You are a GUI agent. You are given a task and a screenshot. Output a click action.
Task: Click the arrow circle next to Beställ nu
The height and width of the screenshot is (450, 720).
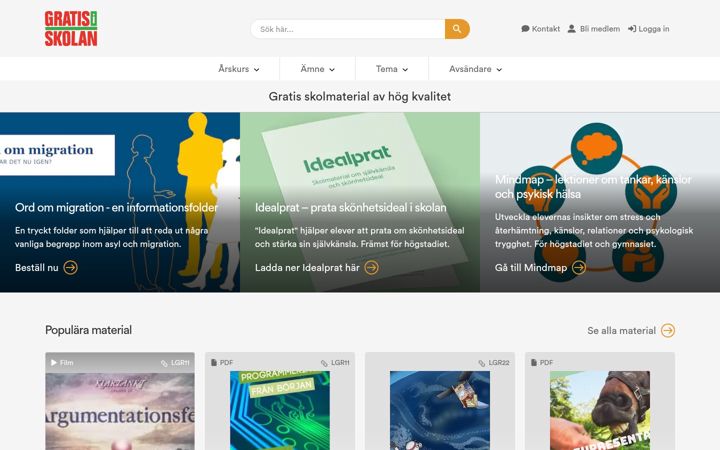[x=70, y=267]
